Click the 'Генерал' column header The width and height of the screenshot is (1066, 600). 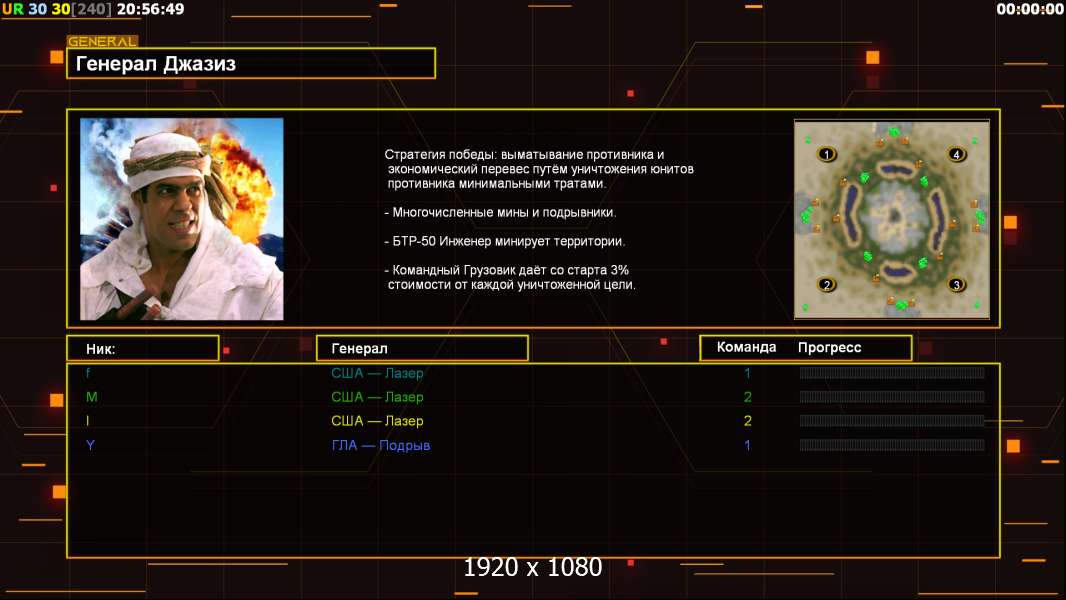[x=422, y=349]
